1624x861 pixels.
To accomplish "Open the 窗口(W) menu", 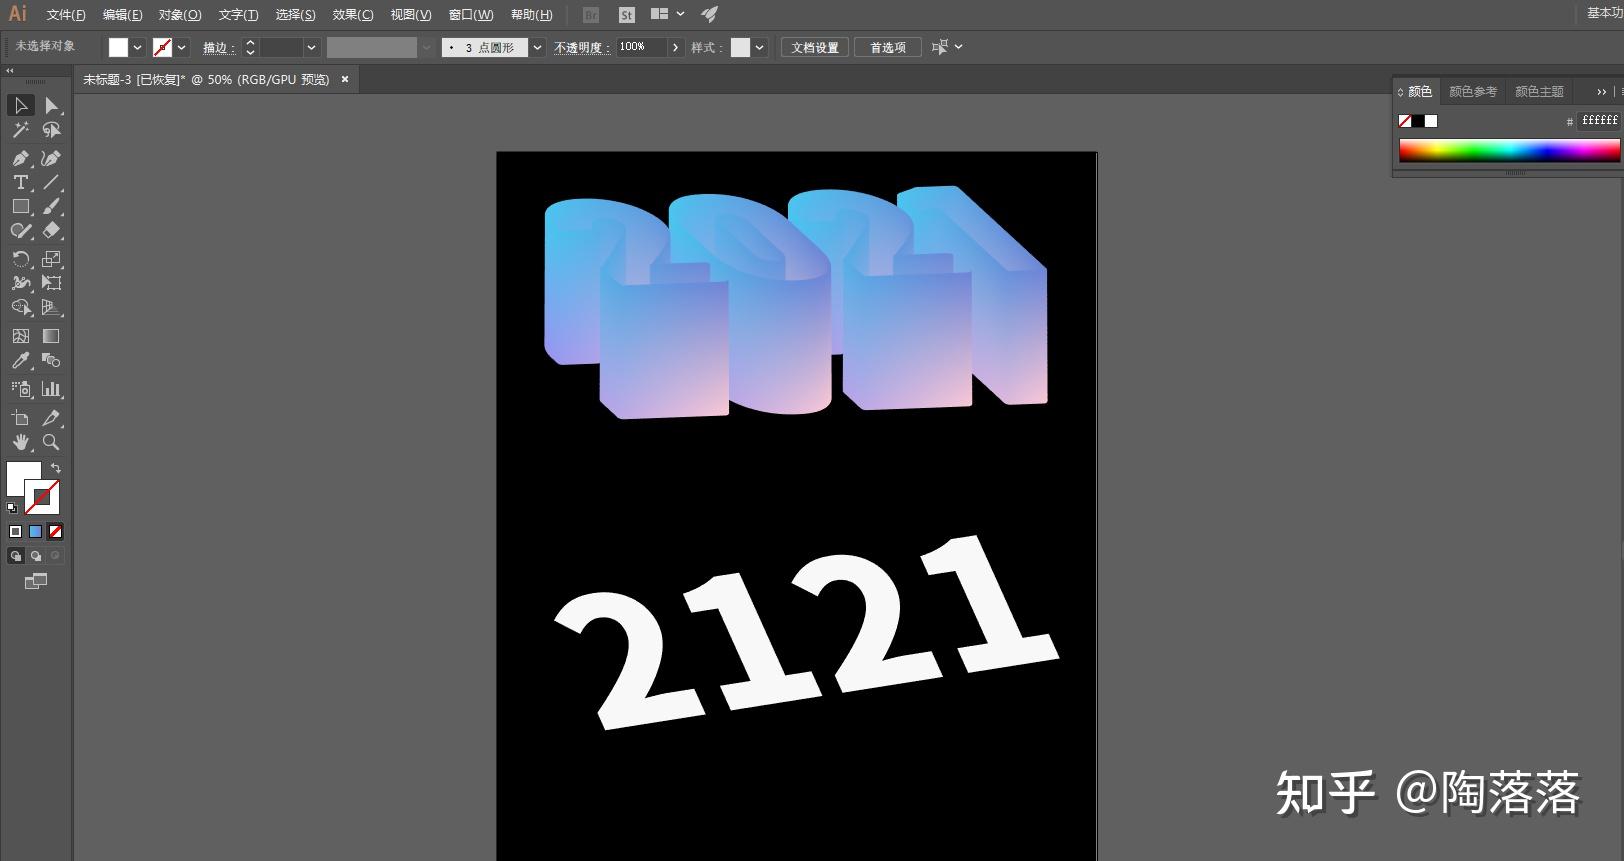I will (471, 15).
